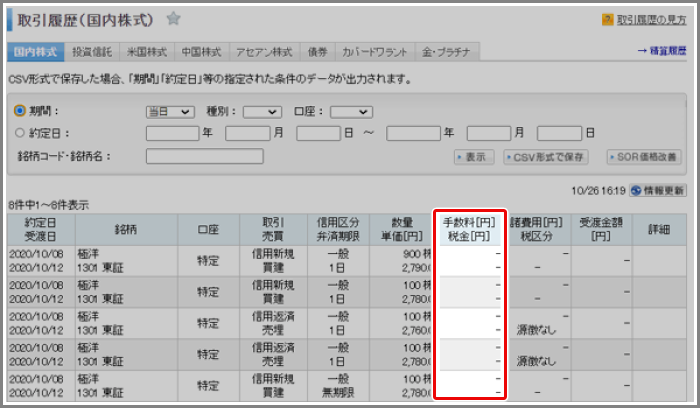Click the end year input field
700x408 pixels.
click(413, 133)
